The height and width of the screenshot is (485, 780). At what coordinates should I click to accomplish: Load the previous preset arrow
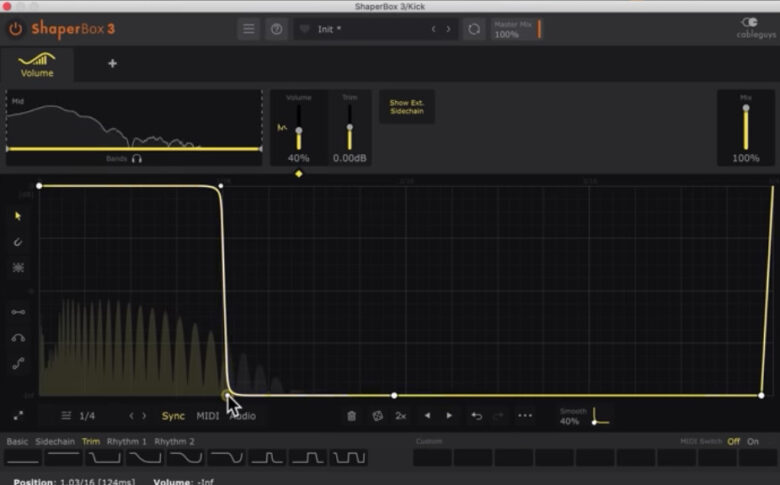pos(434,29)
